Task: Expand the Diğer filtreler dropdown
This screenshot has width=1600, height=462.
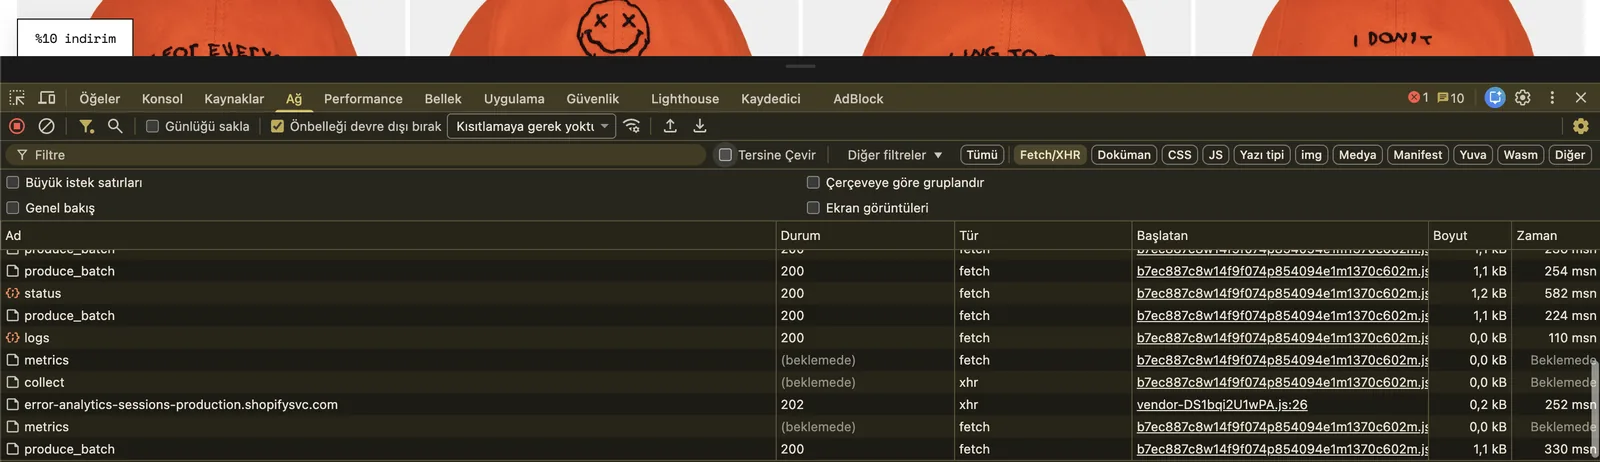Action: coord(894,155)
